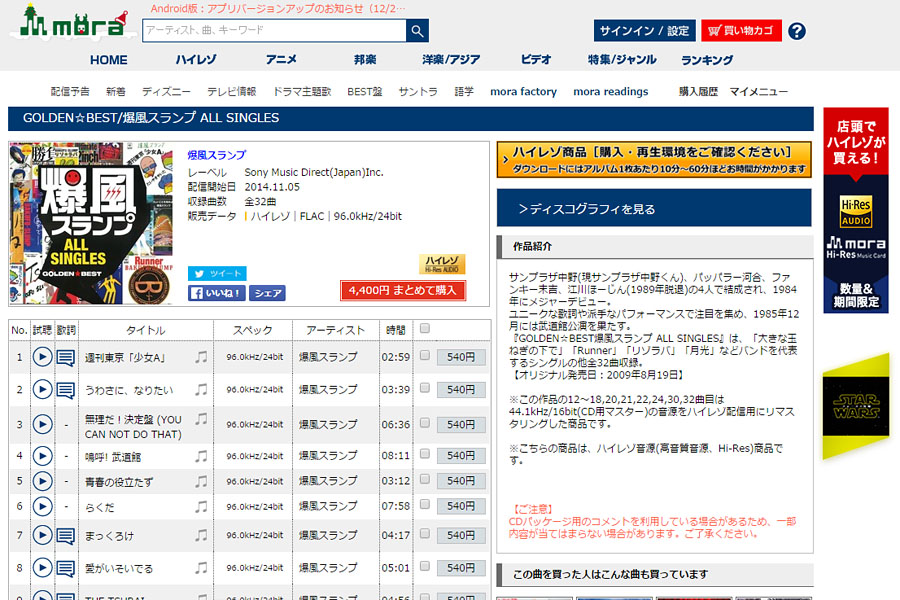900x600 pixels.
Task: Follow the 爆風スランプ artist link
Action: [216, 155]
